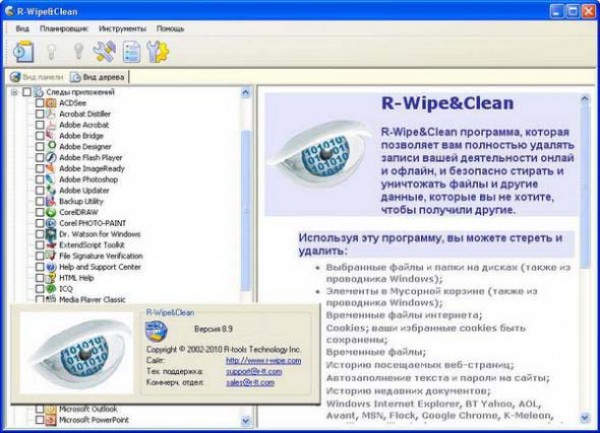Image resolution: width=600 pixels, height=433 pixels.
Task: Open the scheduler clock toolbar icon
Action: (x=23, y=52)
